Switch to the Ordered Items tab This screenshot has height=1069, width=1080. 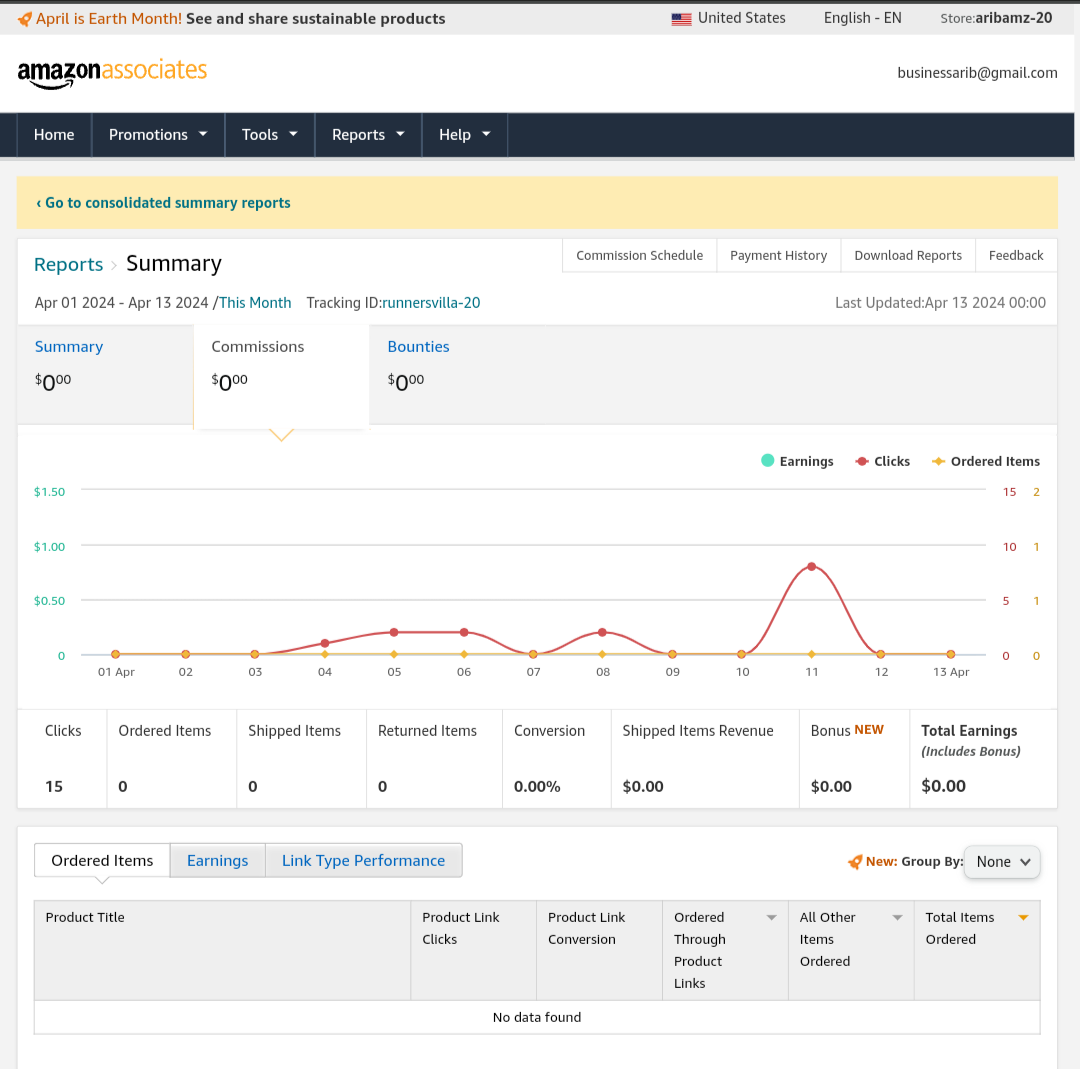coord(102,860)
